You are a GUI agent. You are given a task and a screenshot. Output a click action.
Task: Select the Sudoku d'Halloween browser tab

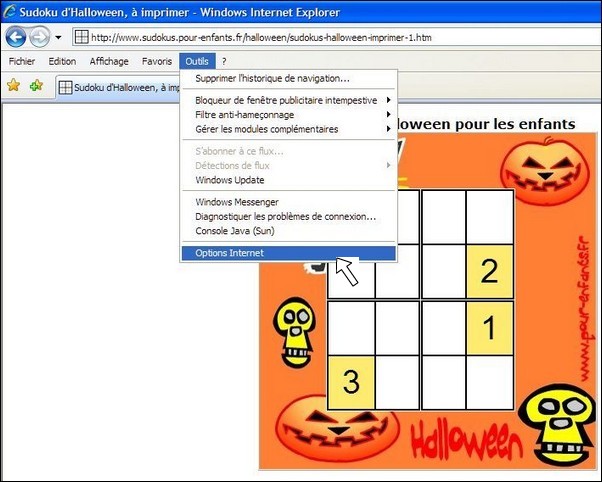[119, 88]
